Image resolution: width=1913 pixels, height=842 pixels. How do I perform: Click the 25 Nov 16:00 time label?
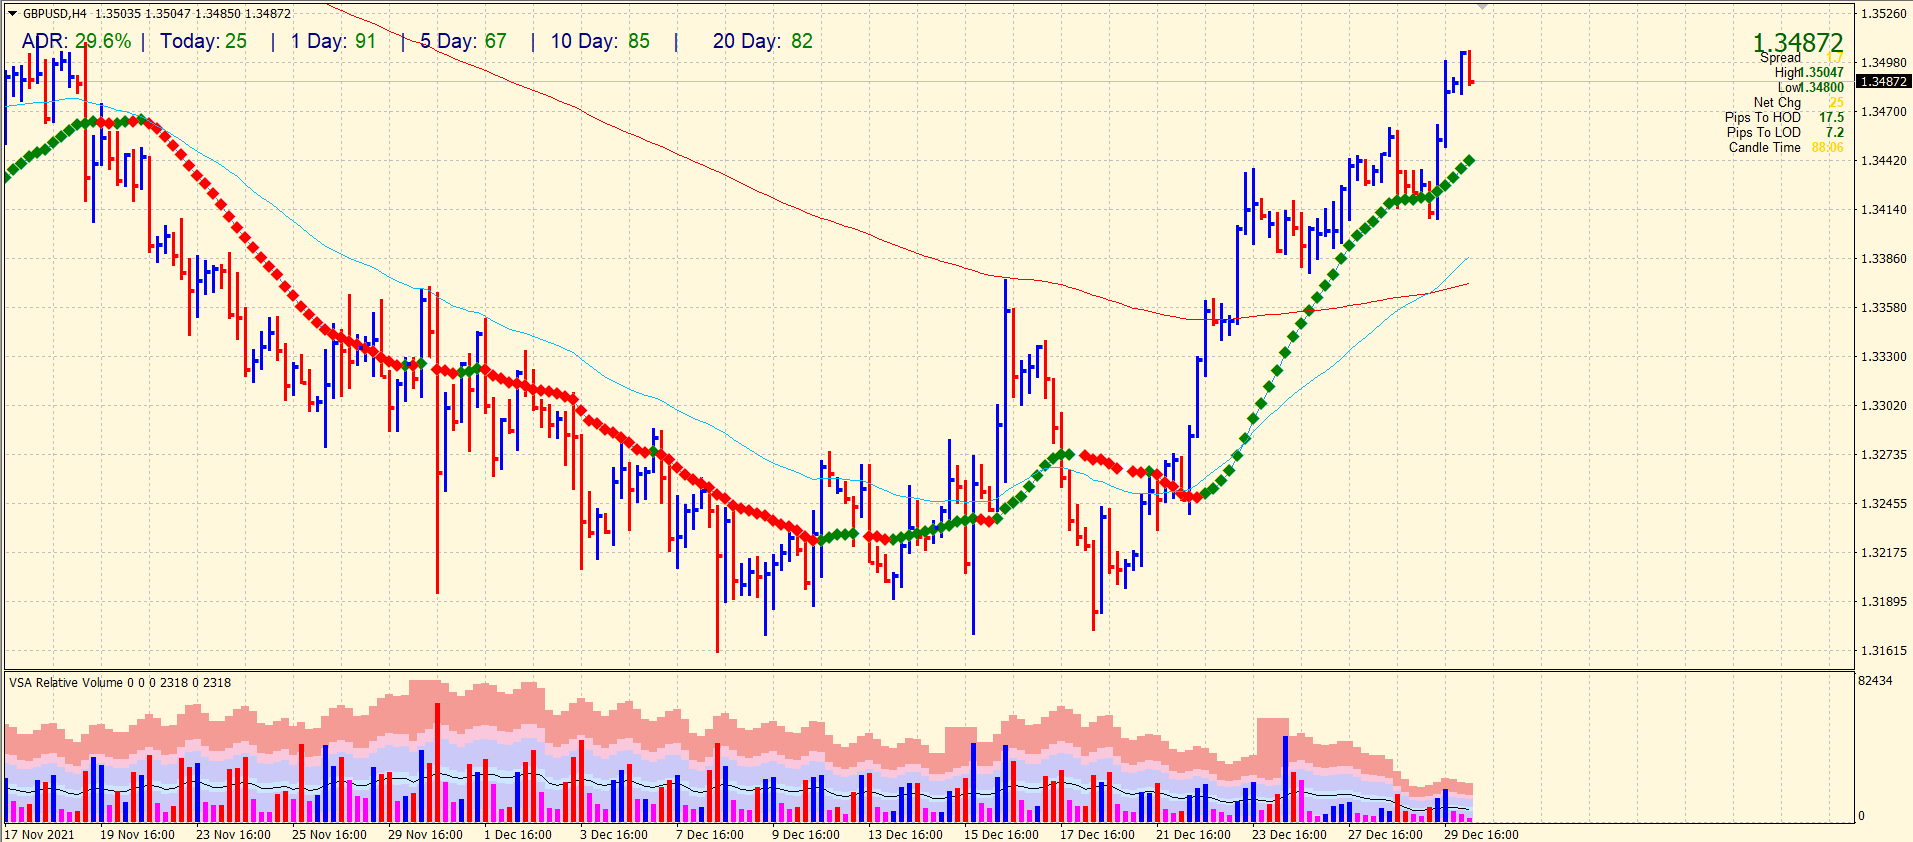click(329, 835)
